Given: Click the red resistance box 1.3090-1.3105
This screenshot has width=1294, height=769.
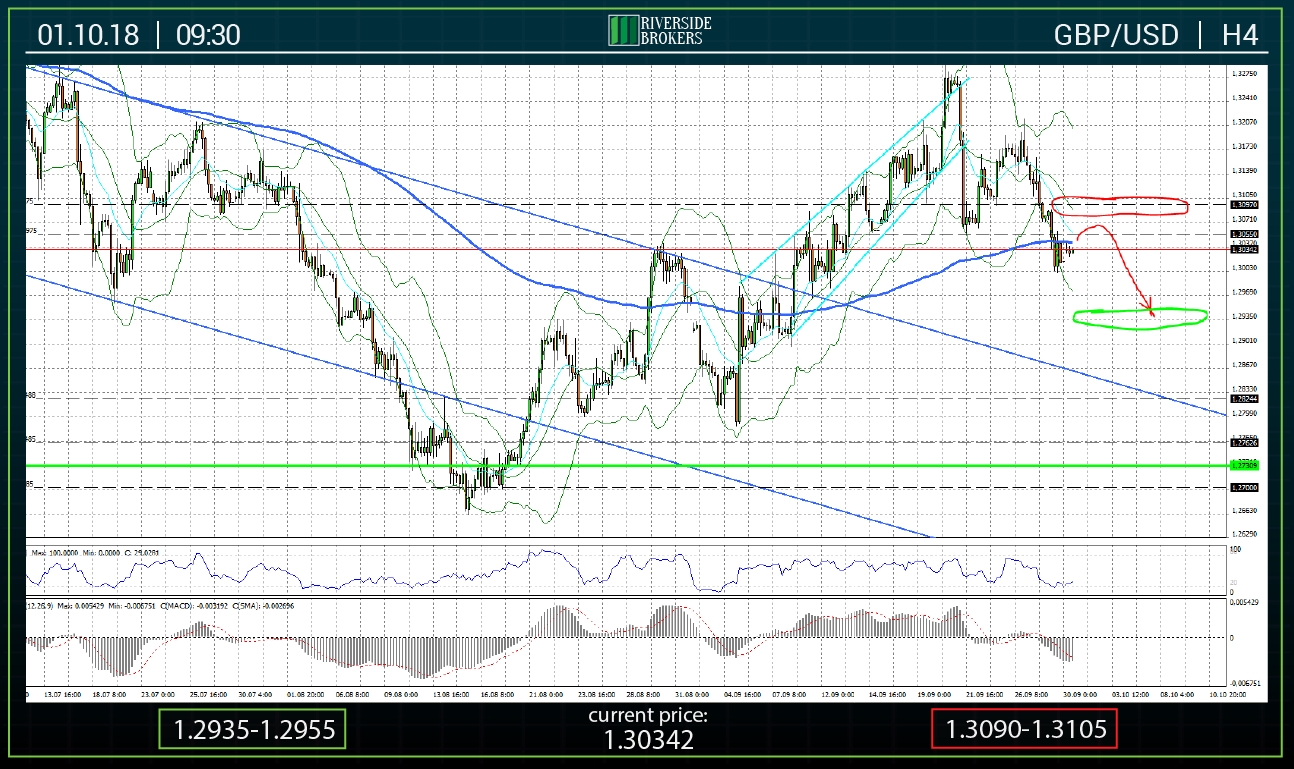Looking at the screenshot, I should point(1024,729).
